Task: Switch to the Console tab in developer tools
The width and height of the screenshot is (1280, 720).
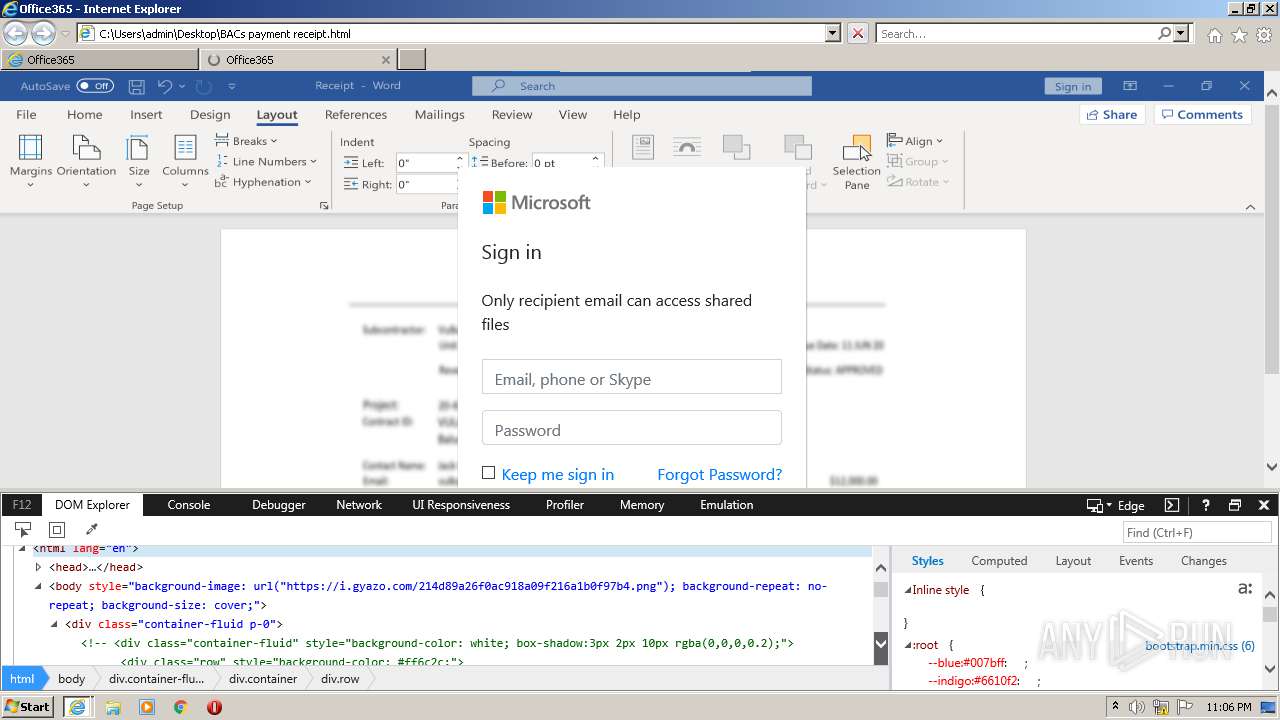Action: point(189,505)
